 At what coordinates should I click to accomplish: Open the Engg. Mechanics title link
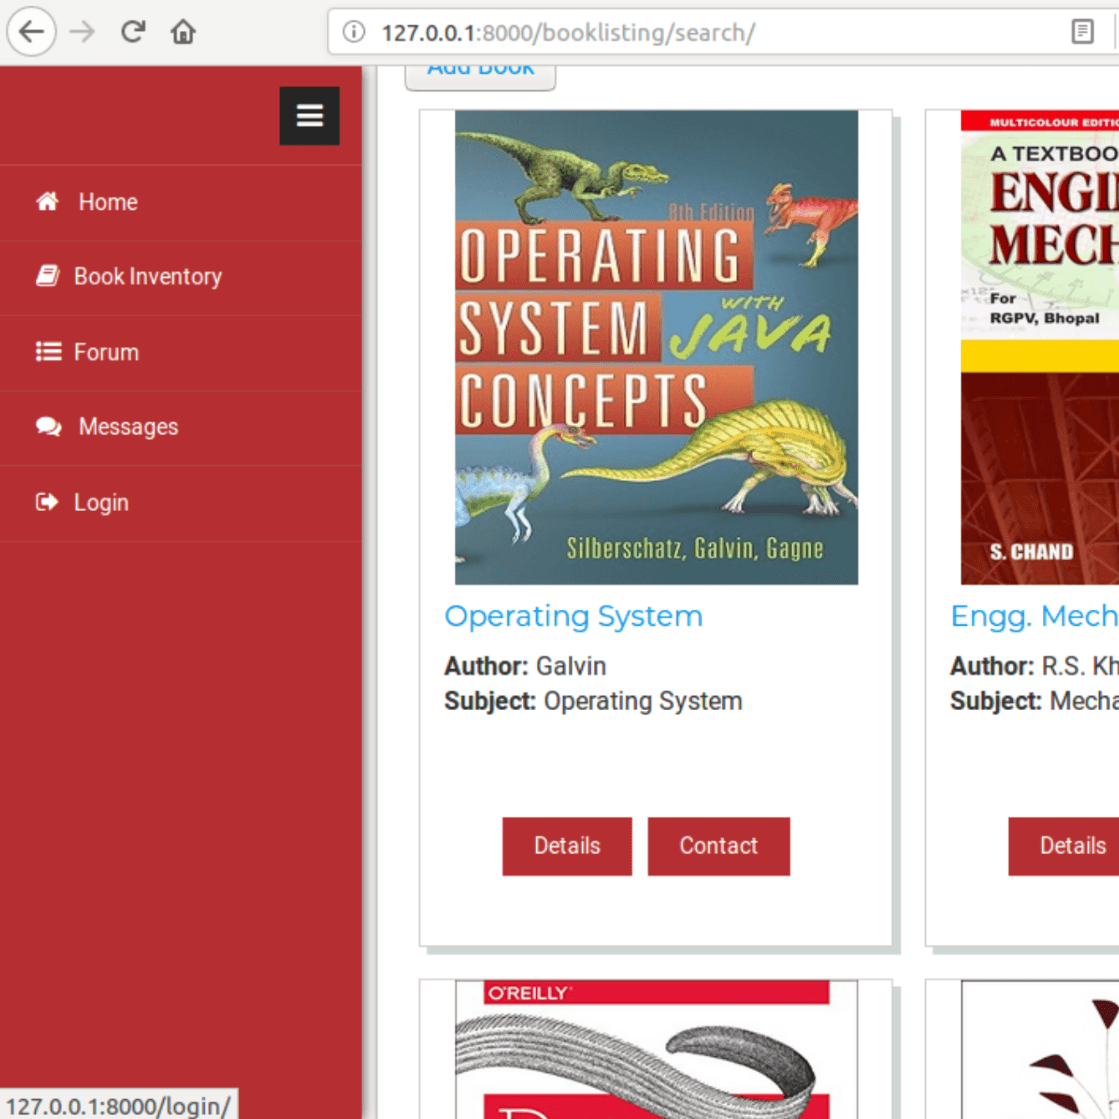[1034, 616]
